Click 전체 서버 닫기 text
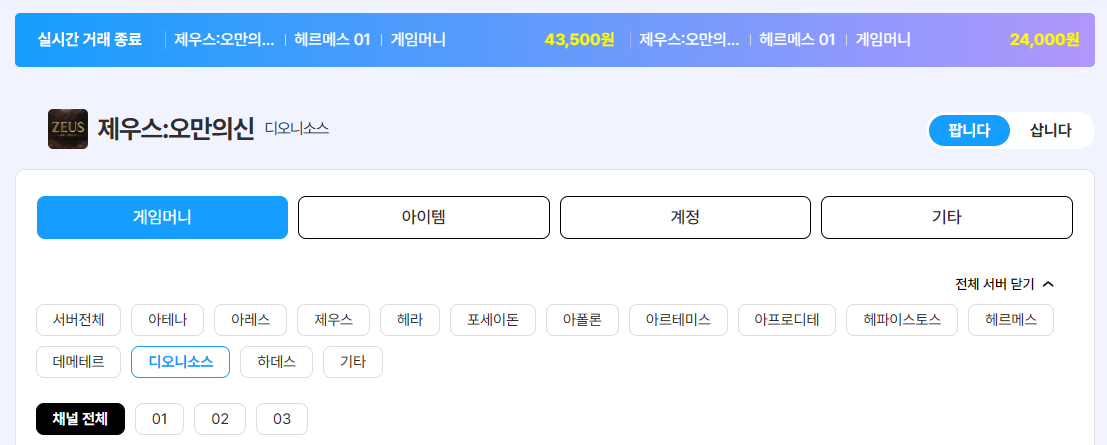Viewport: 1107px width, 445px height. (x=994, y=285)
